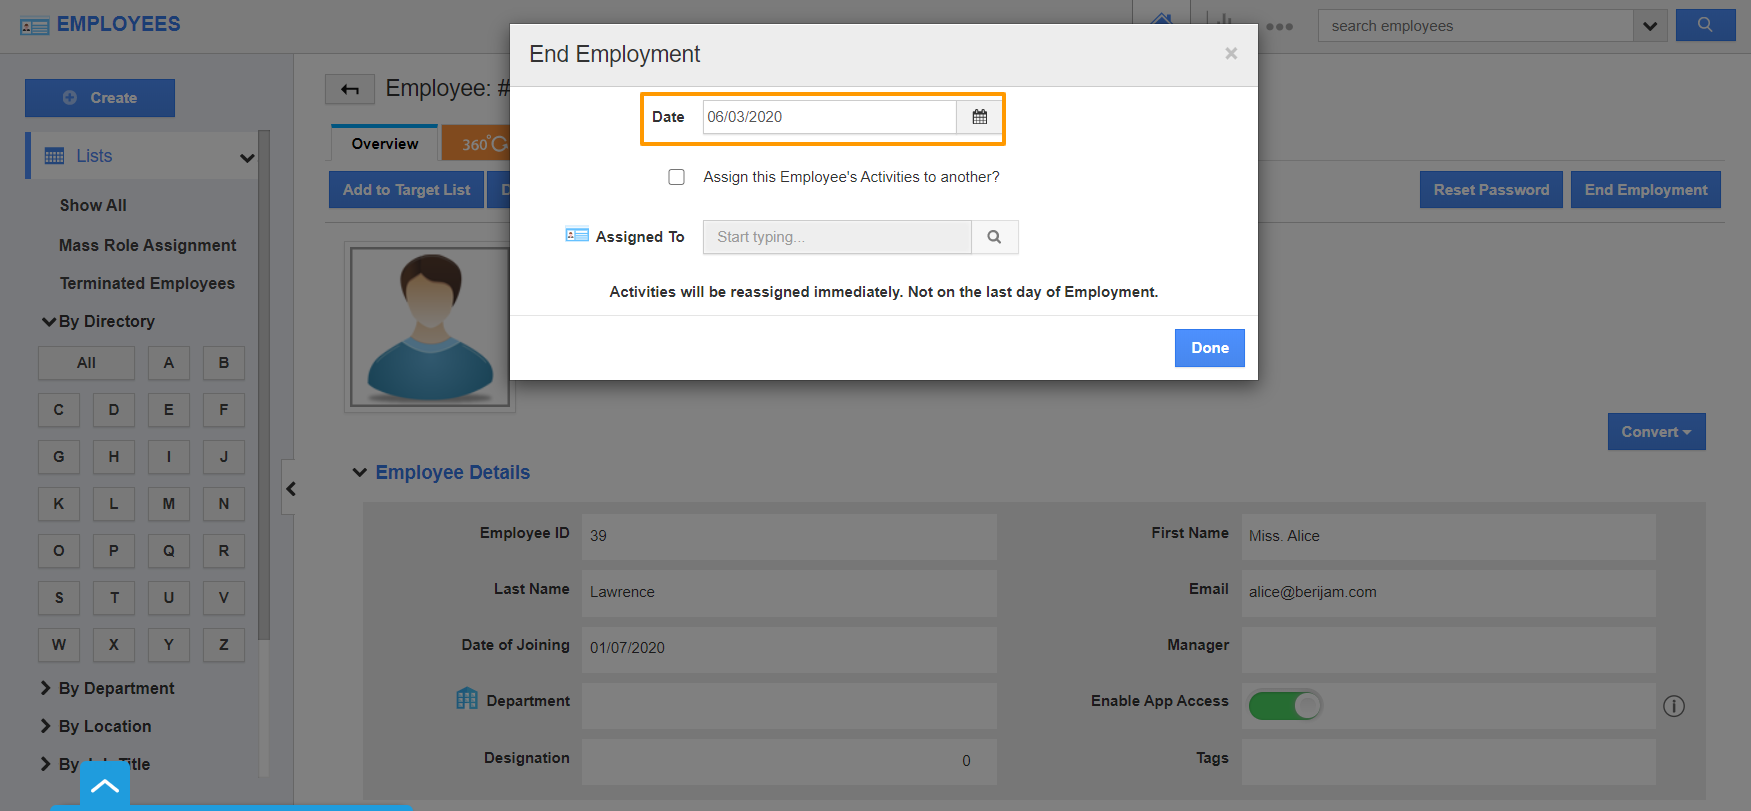Click the Done button
This screenshot has height=811, width=1751.
[1209, 348]
